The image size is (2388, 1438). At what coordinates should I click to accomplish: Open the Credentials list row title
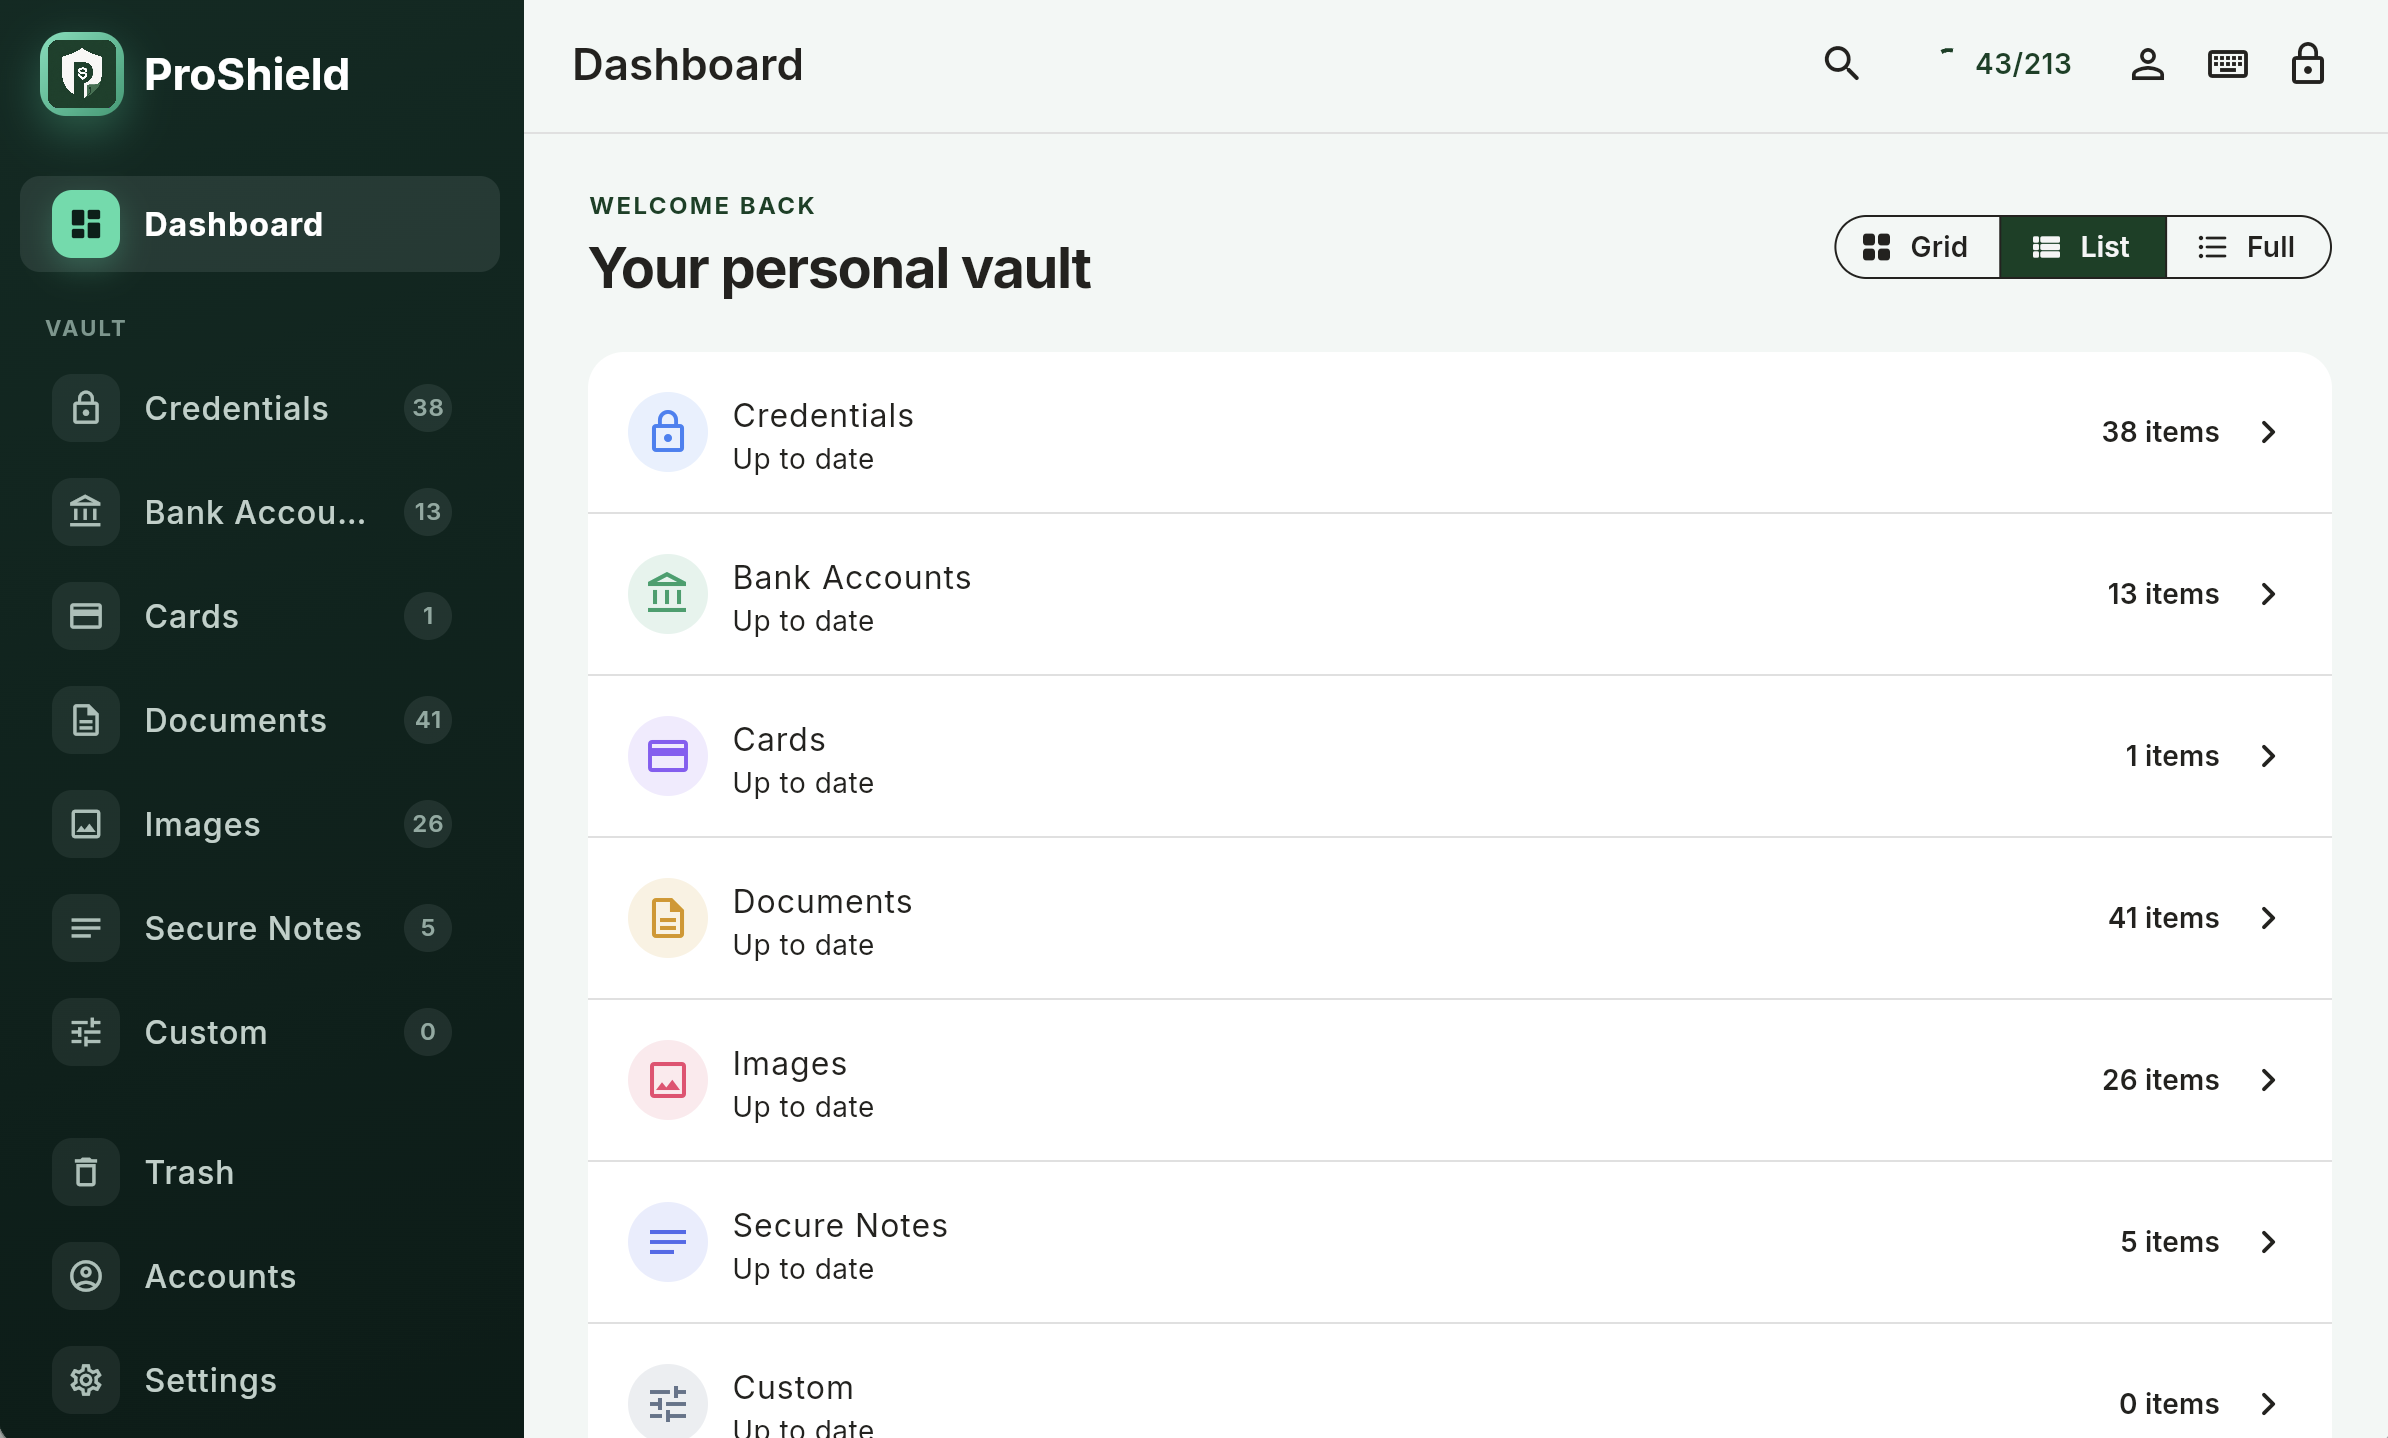[823, 415]
